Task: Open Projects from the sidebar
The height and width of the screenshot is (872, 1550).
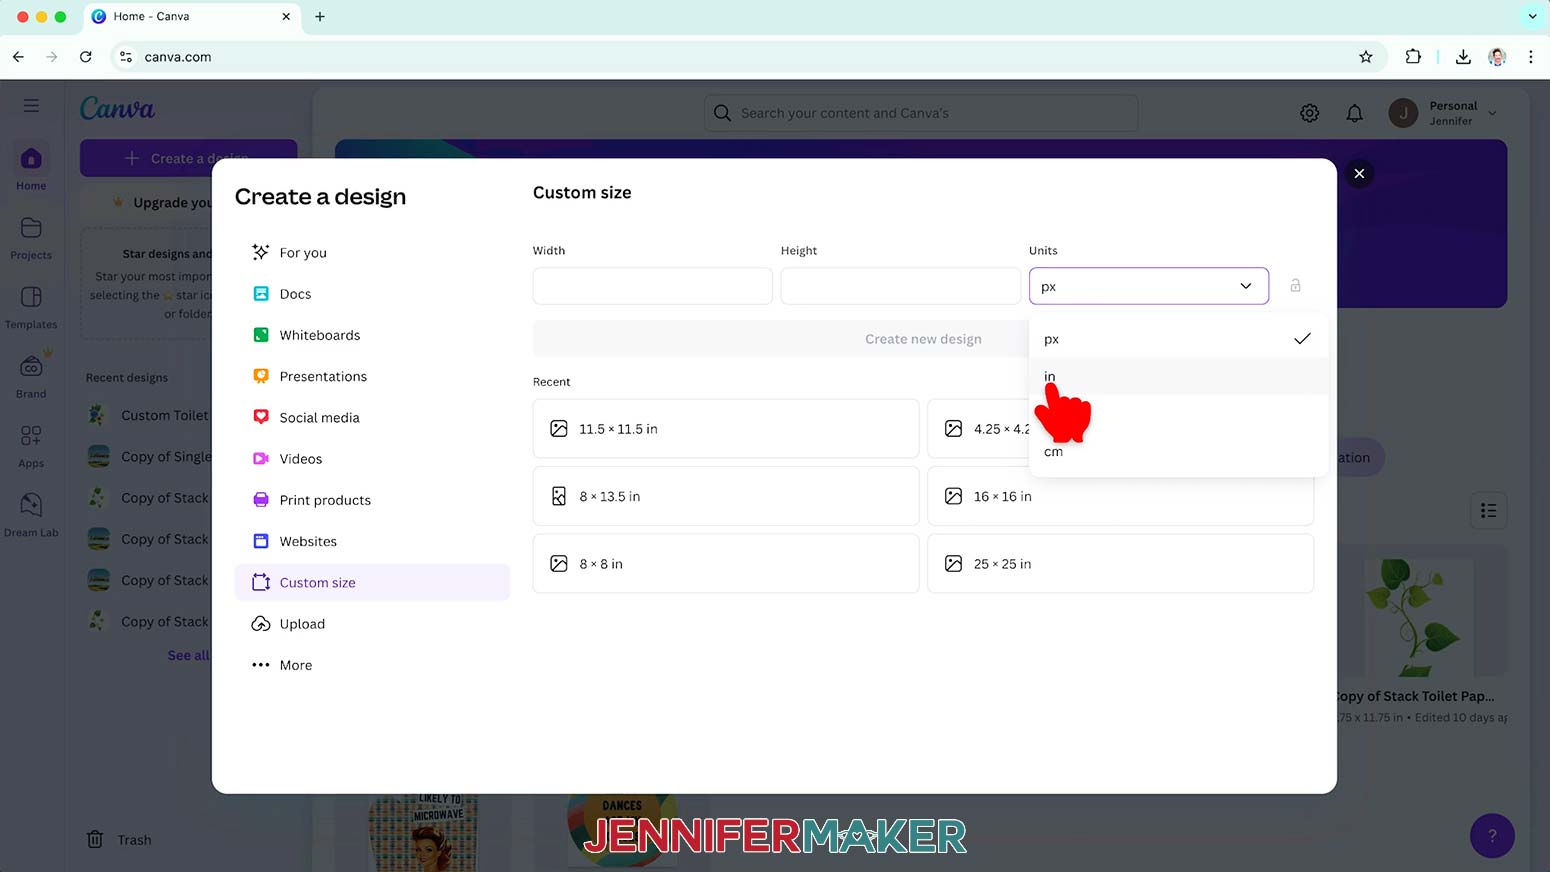Action: click(31, 238)
